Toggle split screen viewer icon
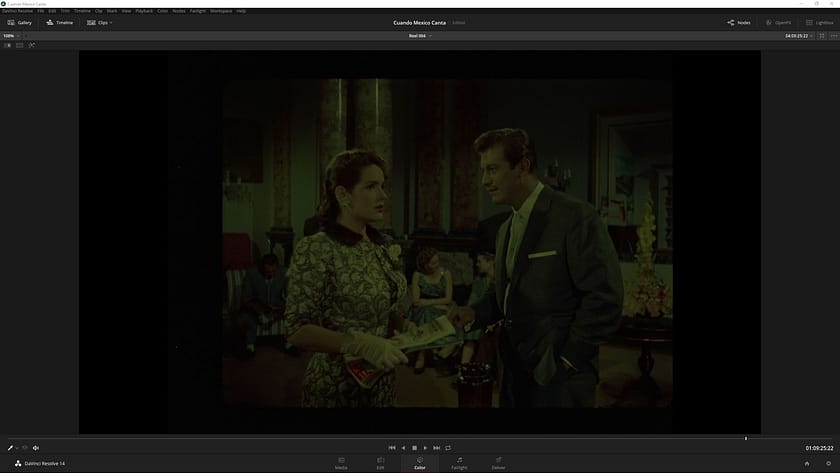This screenshot has height=473, width=840. click(x=20, y=46)
